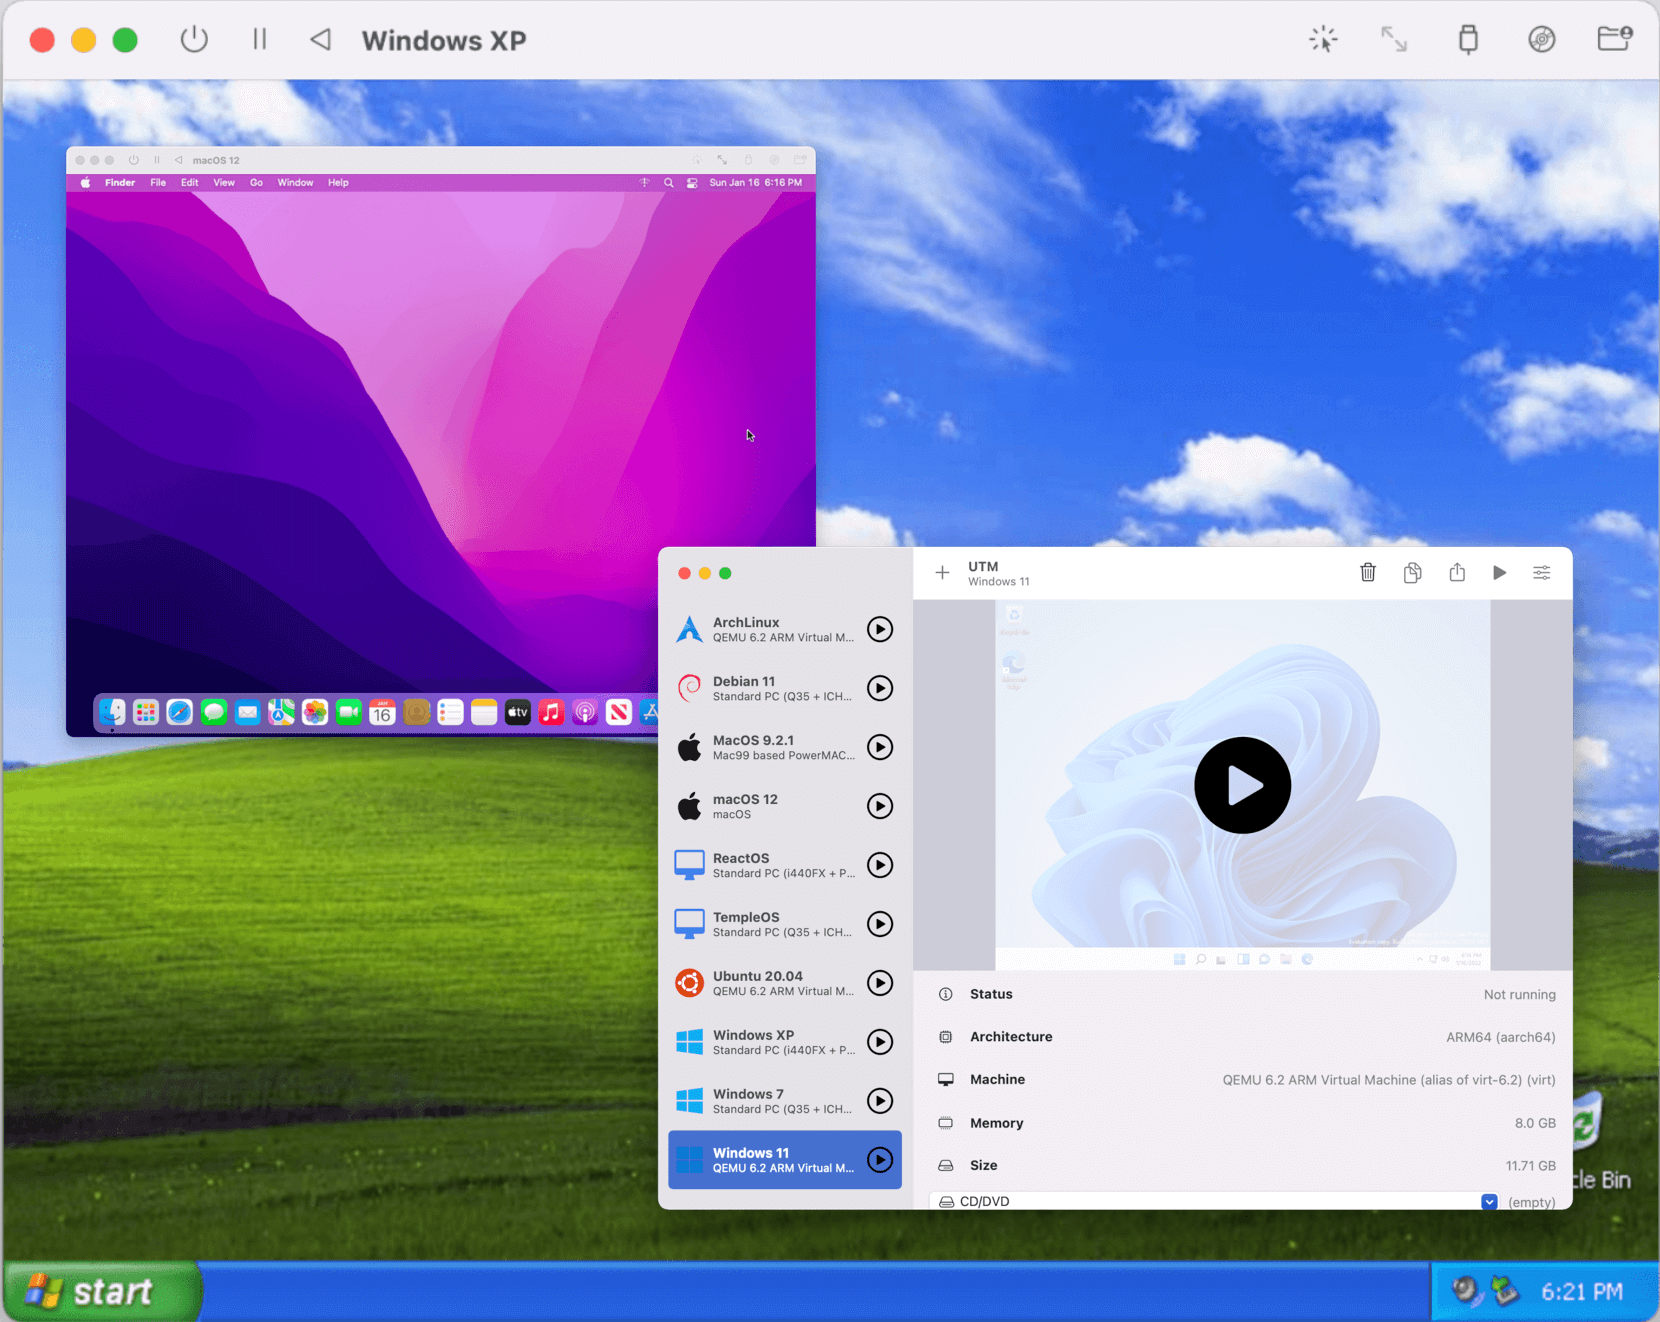Open the Help menu in macOS 12 window
Viewport: 1660px width, 1322px height.
(x=338, y=183)
